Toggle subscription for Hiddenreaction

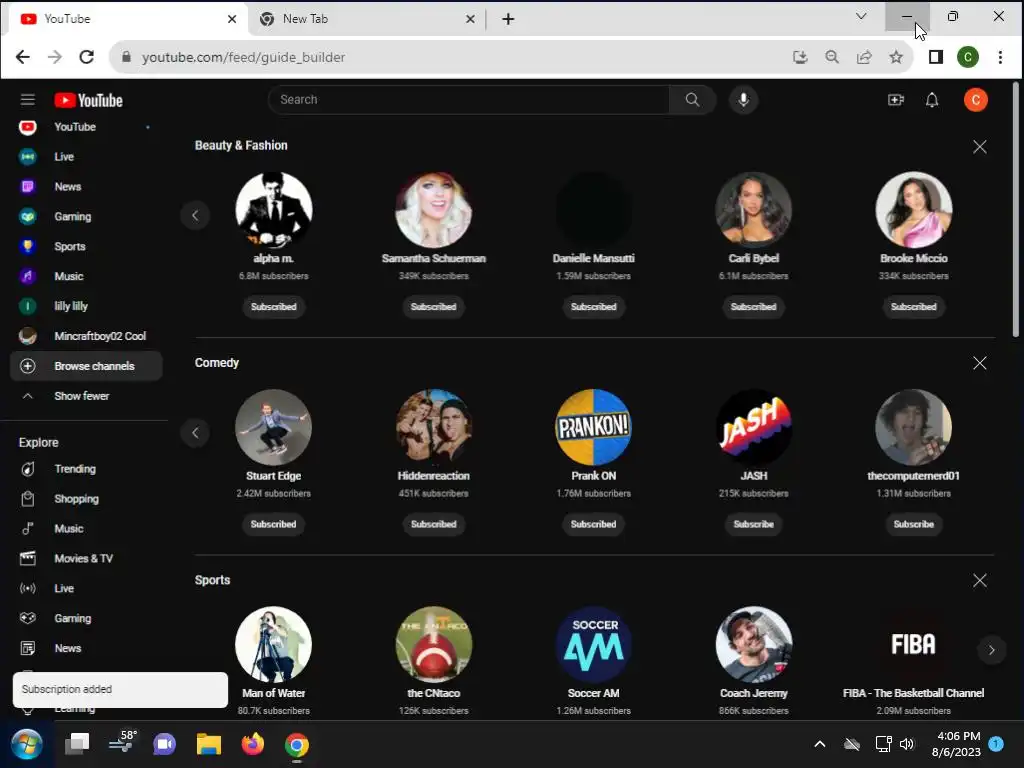coord(434,524)
